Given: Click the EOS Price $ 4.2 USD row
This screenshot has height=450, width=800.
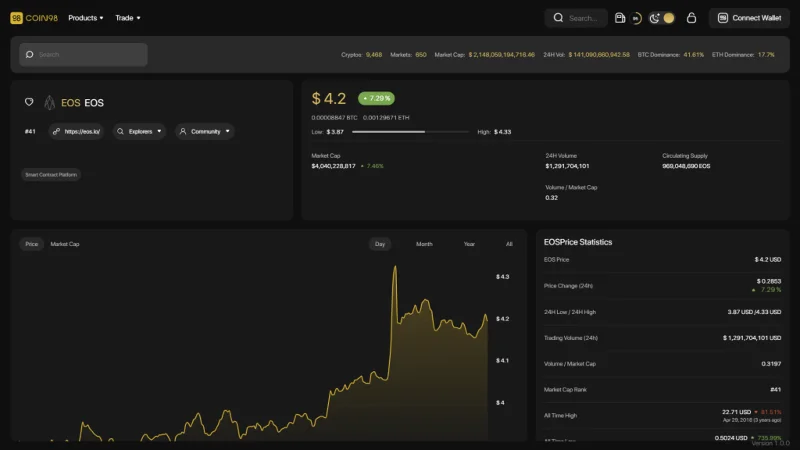Looking at the screenshot, I should coord(662,260).
